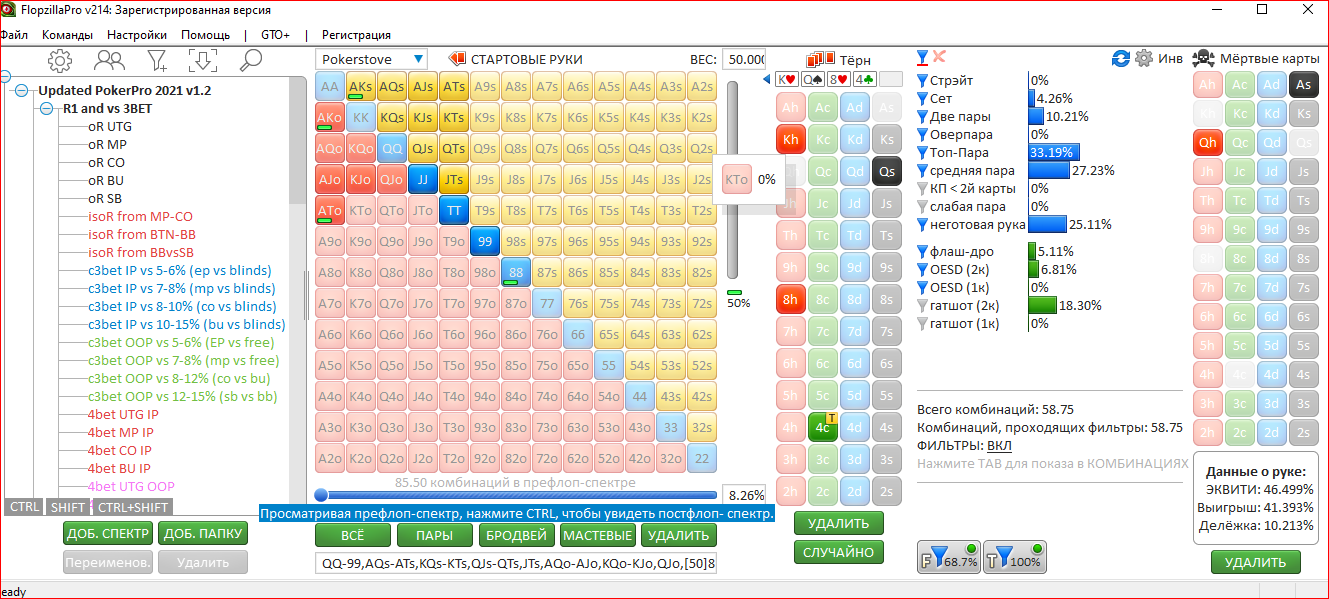Click the red-underlined funnel above statistics
The image size is (1329, 599).
pyautogui.click(x=923, y=57)
